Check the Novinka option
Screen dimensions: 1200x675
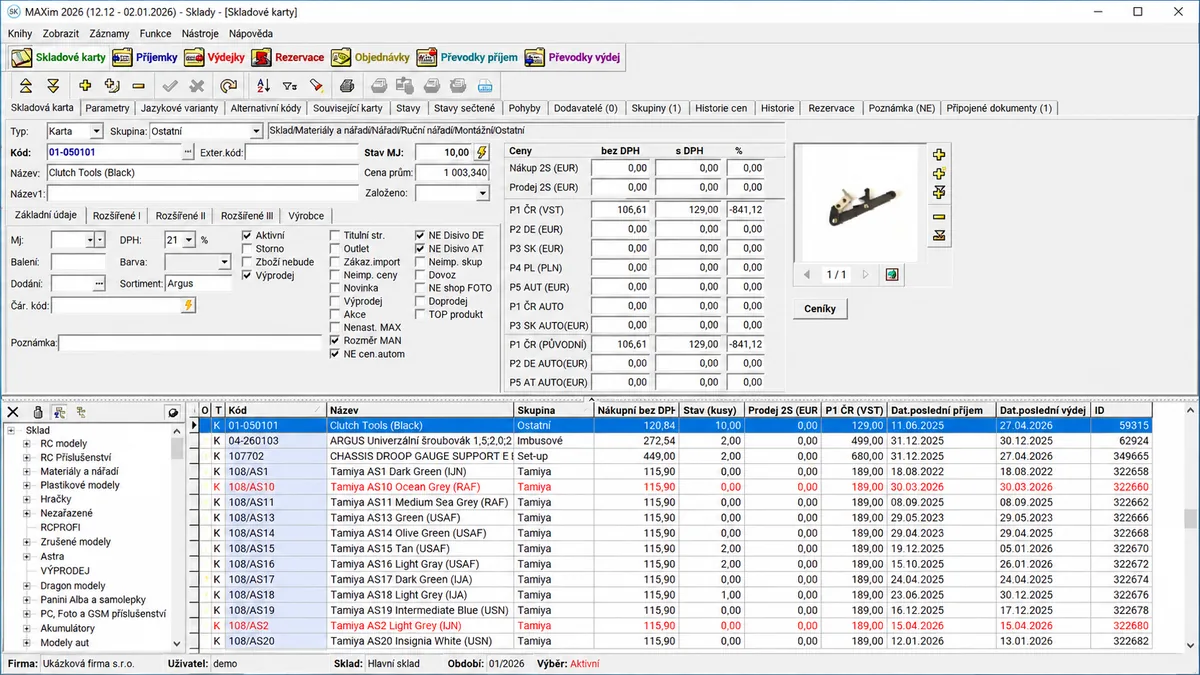[x=336, y=288]
